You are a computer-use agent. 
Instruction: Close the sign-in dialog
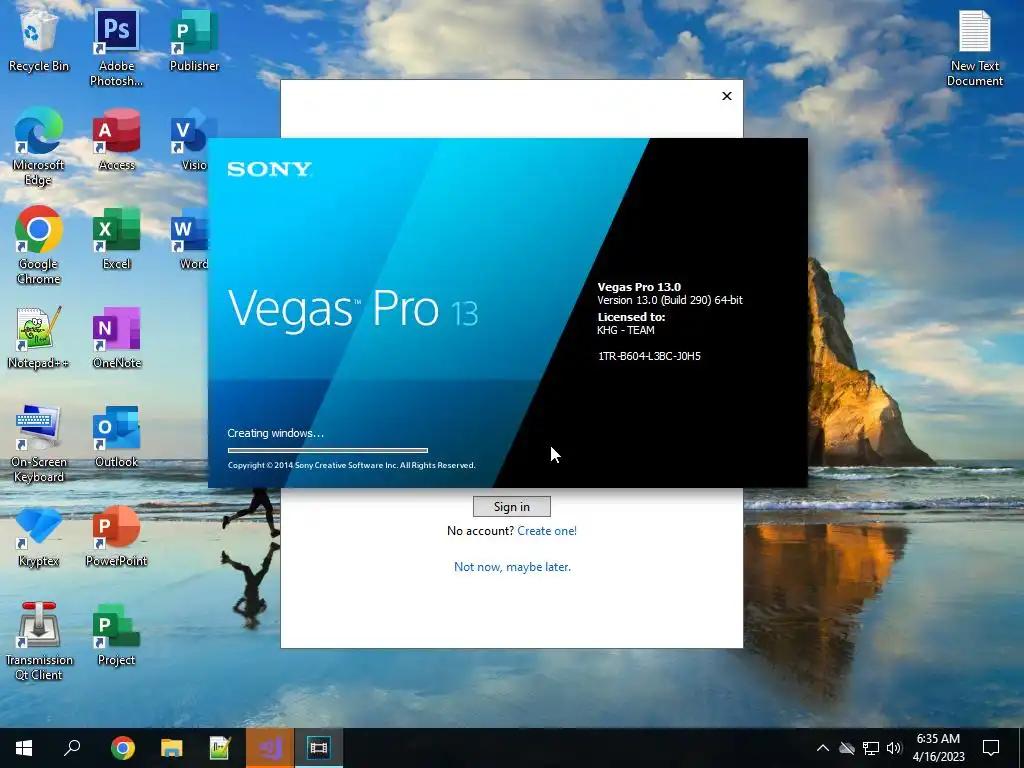point(727,96)
